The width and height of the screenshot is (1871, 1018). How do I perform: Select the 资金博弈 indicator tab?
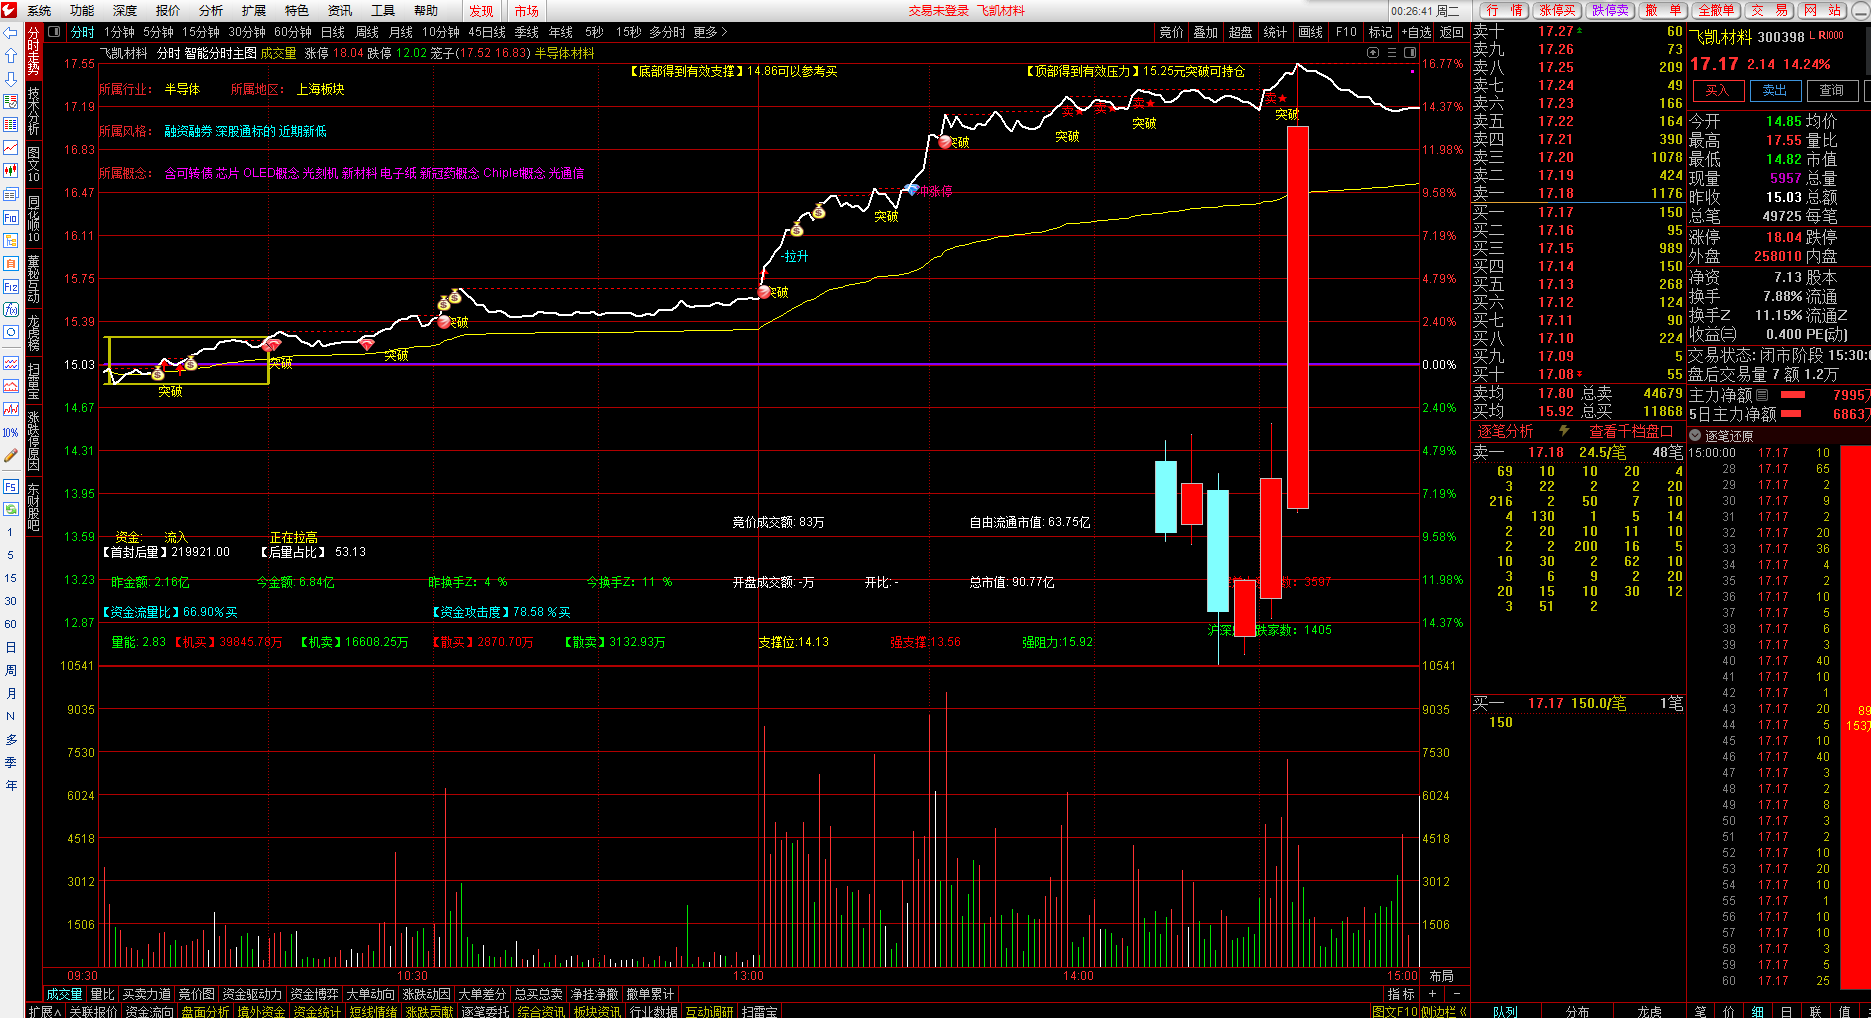pyautogui.click(x=314, y=994)
